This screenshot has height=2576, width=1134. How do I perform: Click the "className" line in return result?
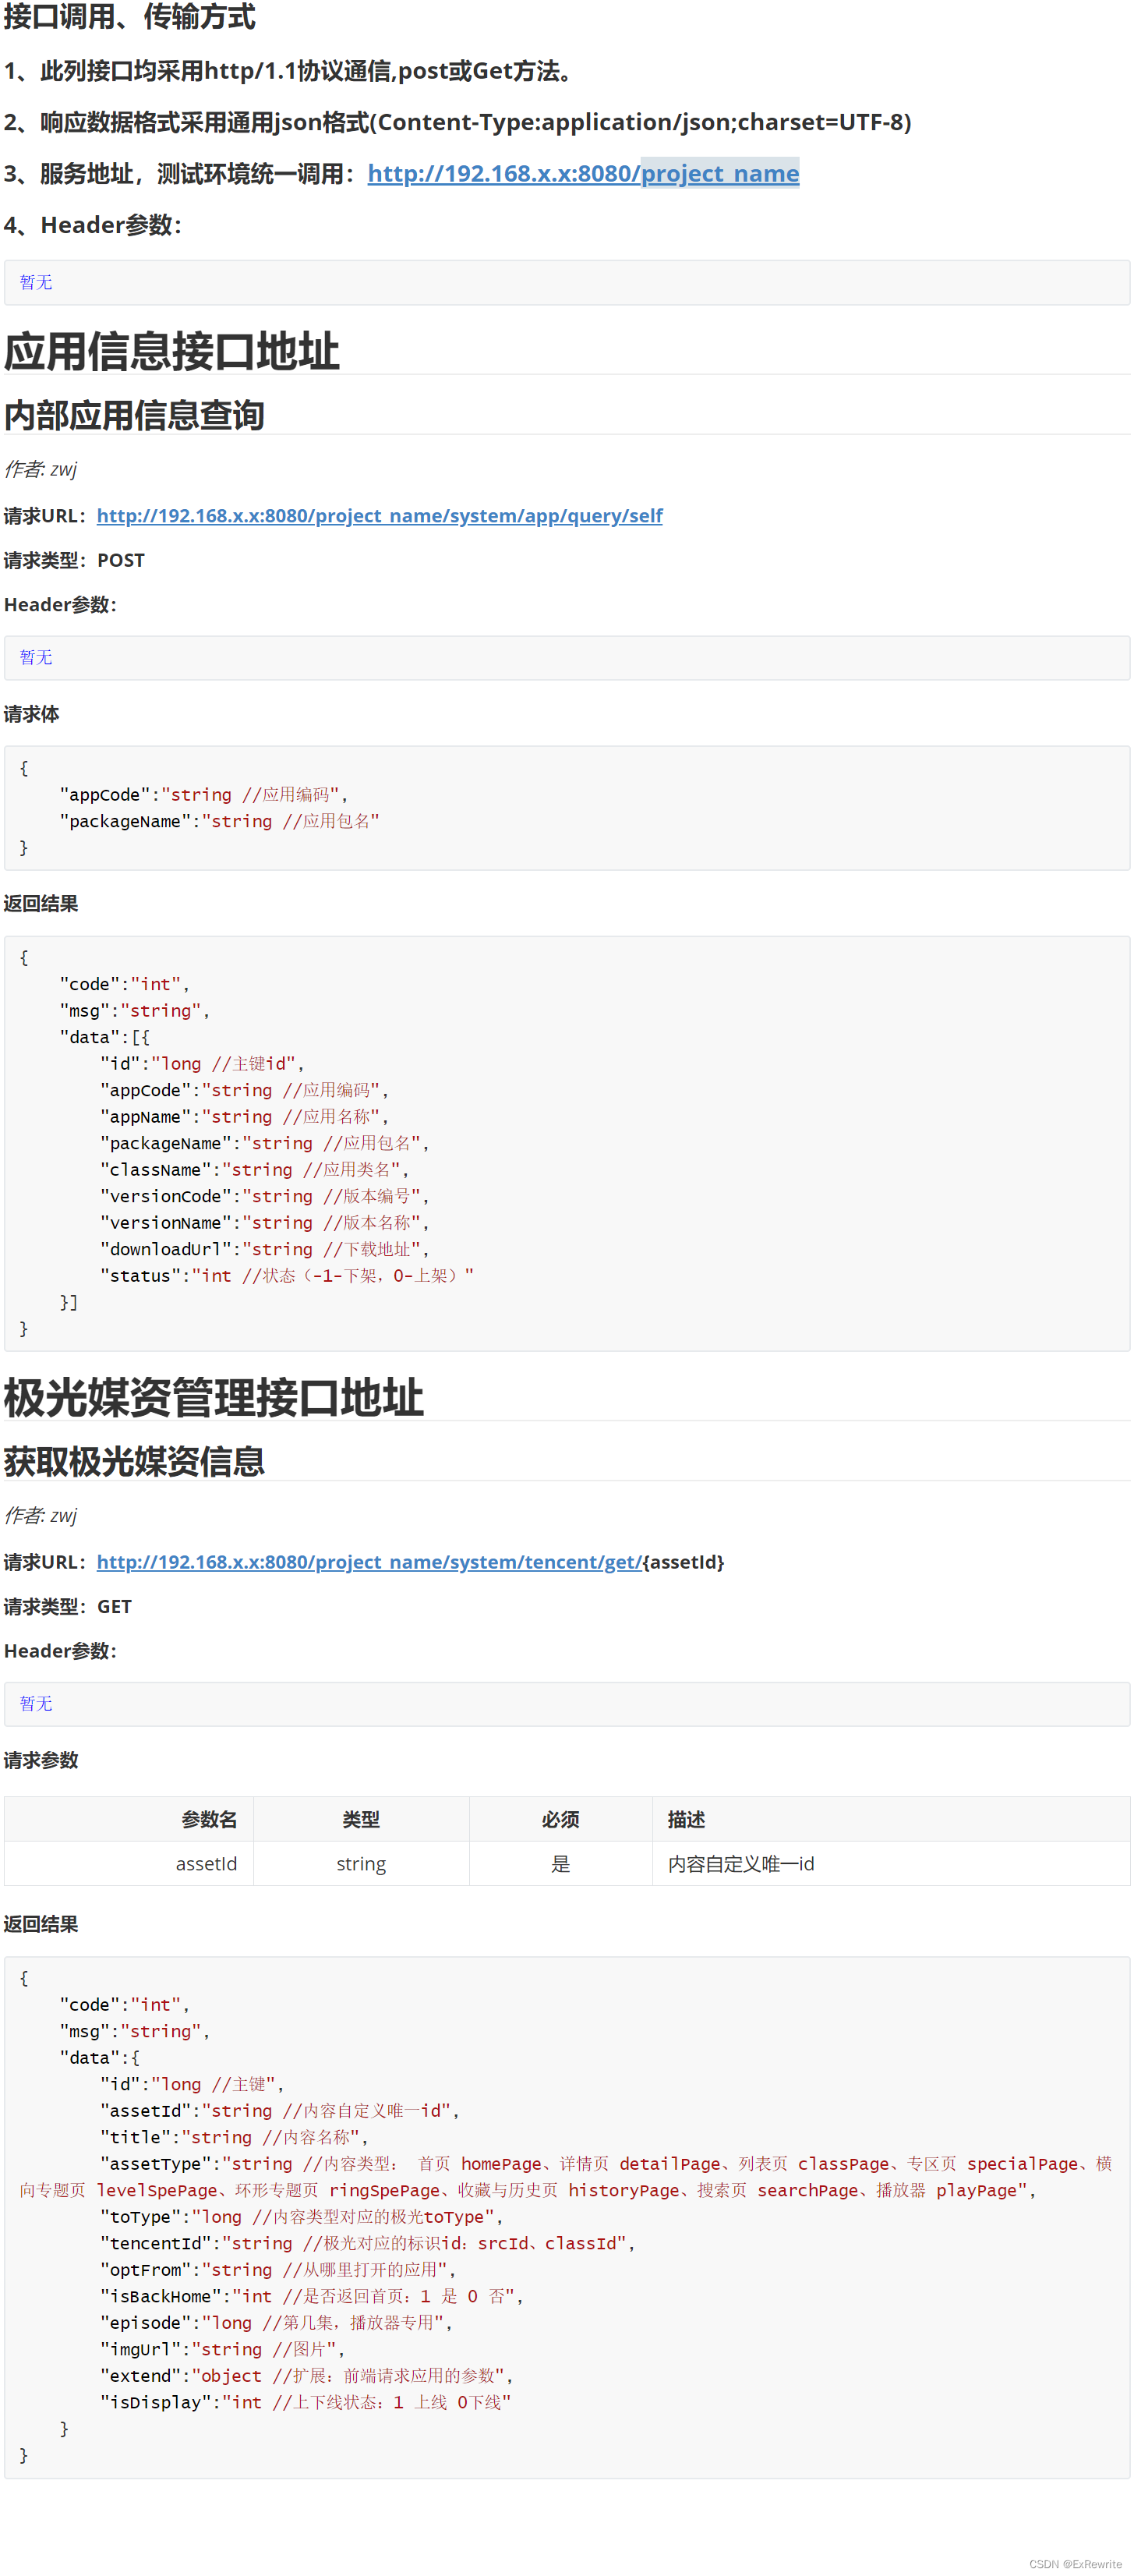pos(255,1170)
